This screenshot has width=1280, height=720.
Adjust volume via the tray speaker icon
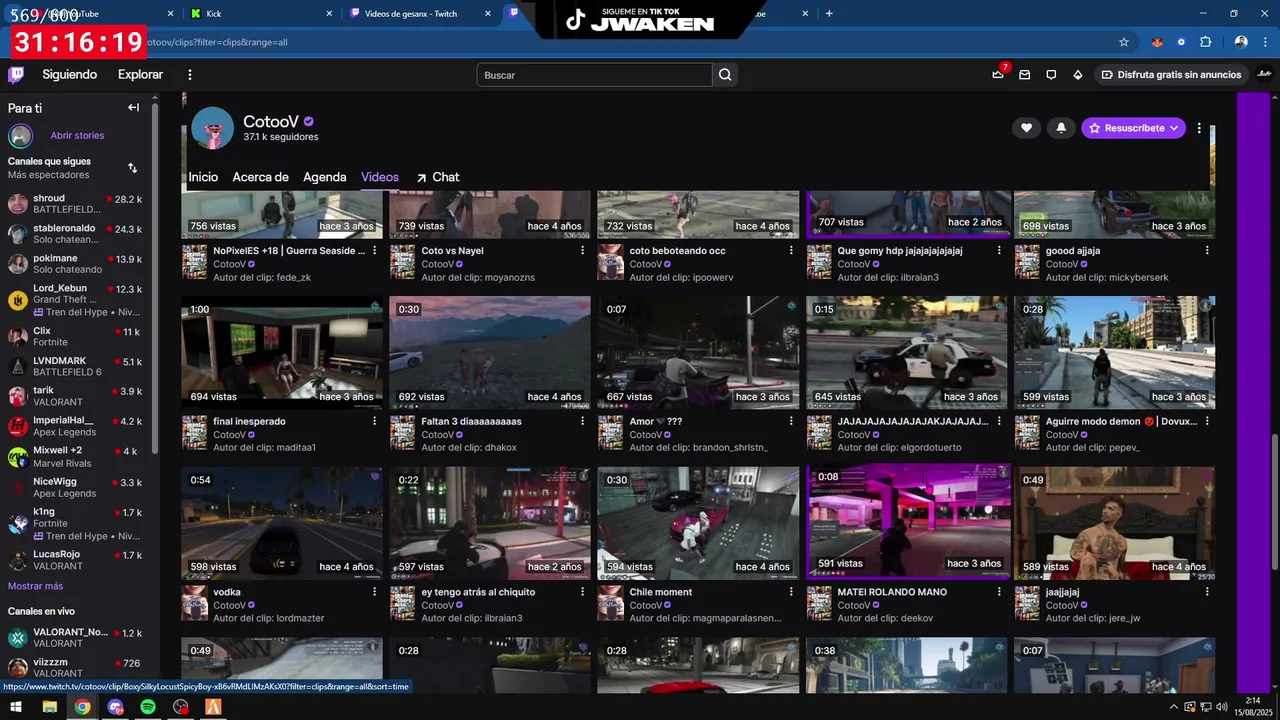click(x=1221, y=707)
